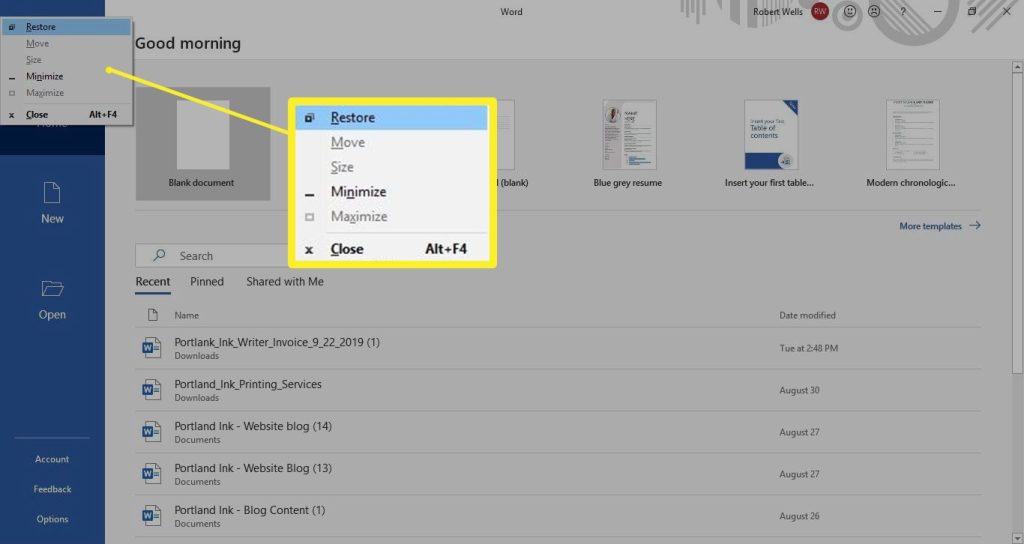Click the smiley face feedback icon
This screenshot has height=544, width=1024.
coord(850,12)
